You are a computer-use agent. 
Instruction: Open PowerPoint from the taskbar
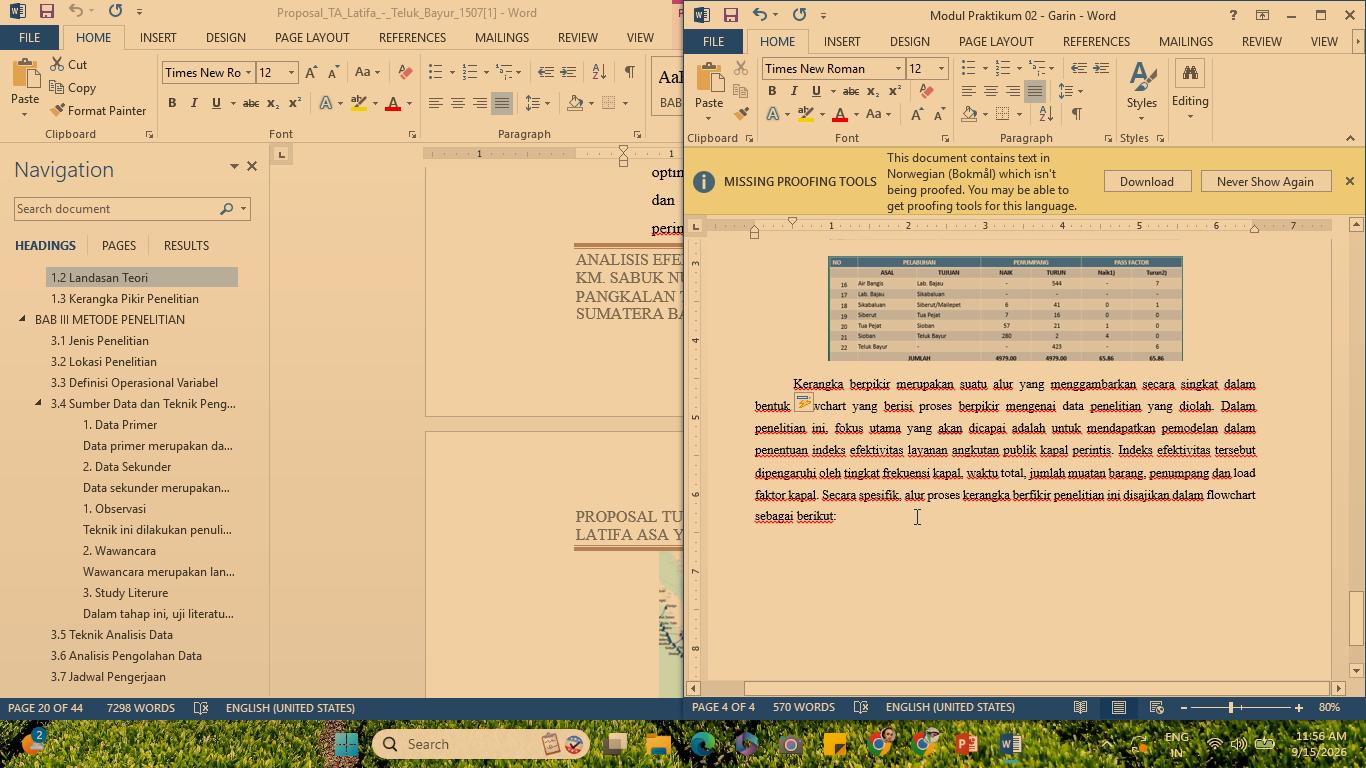(967, 744)
